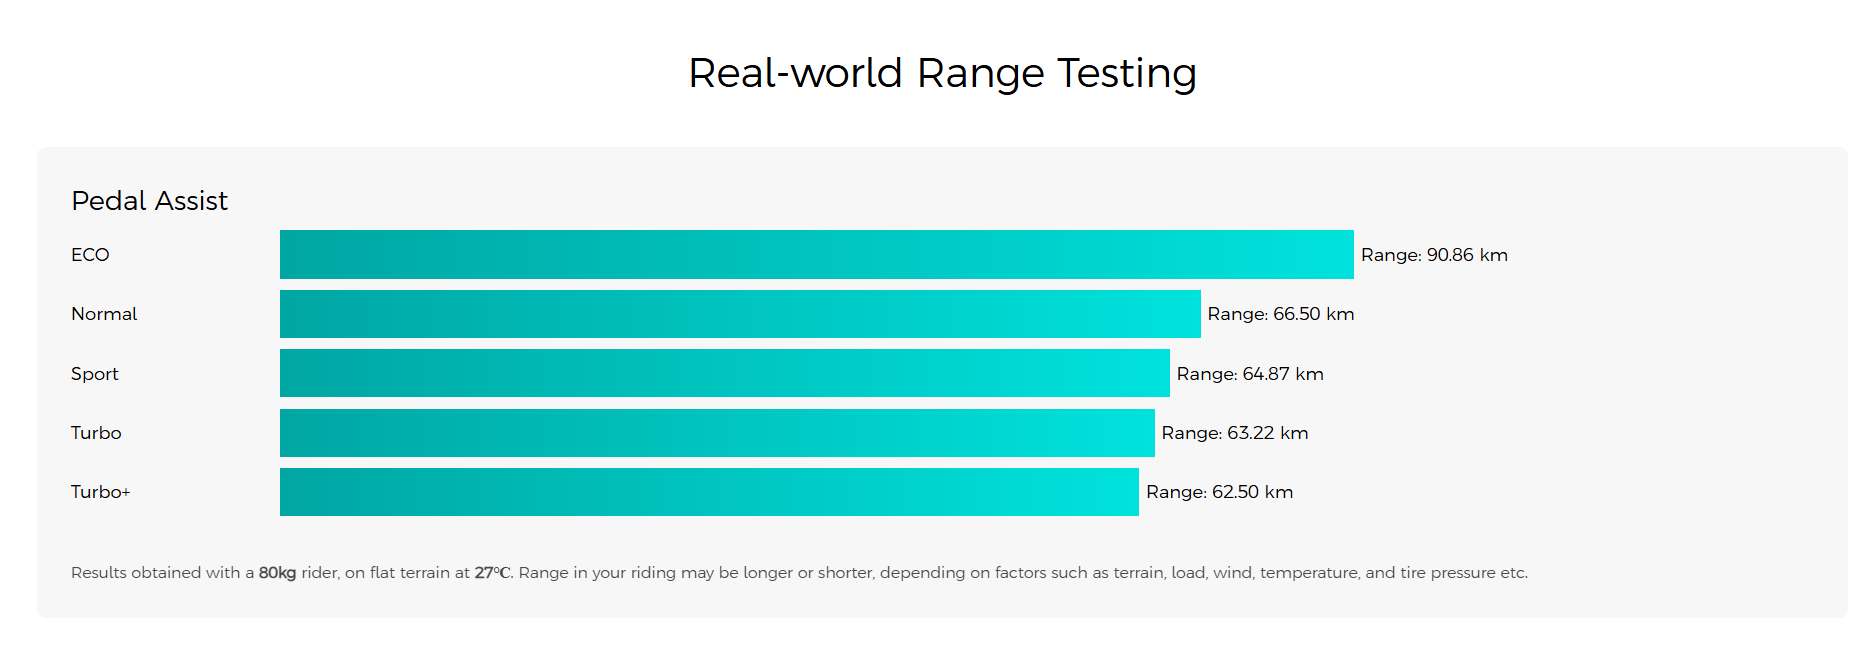This screenshot has height=663, width=1867.
Task: Click the "Real-world Range Testing" page title
Action: click(942, 73)
